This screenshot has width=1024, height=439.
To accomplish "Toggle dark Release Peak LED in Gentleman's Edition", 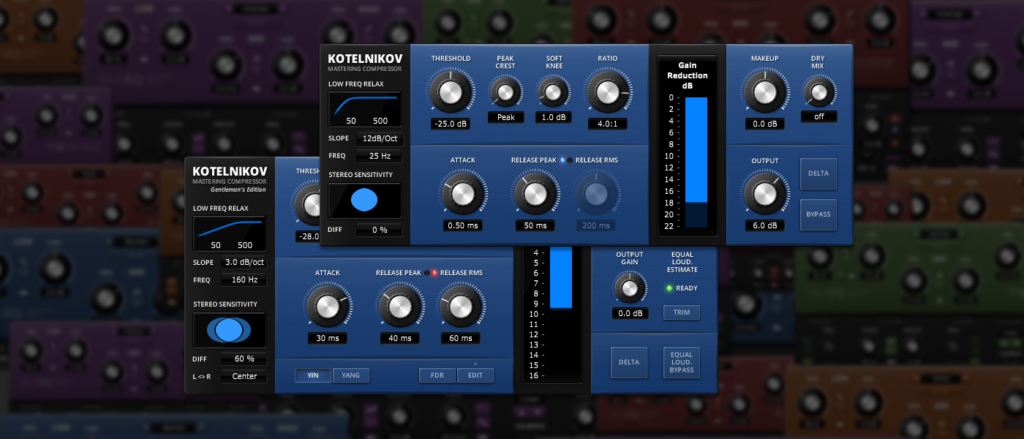I will click(x=426, y=273).
